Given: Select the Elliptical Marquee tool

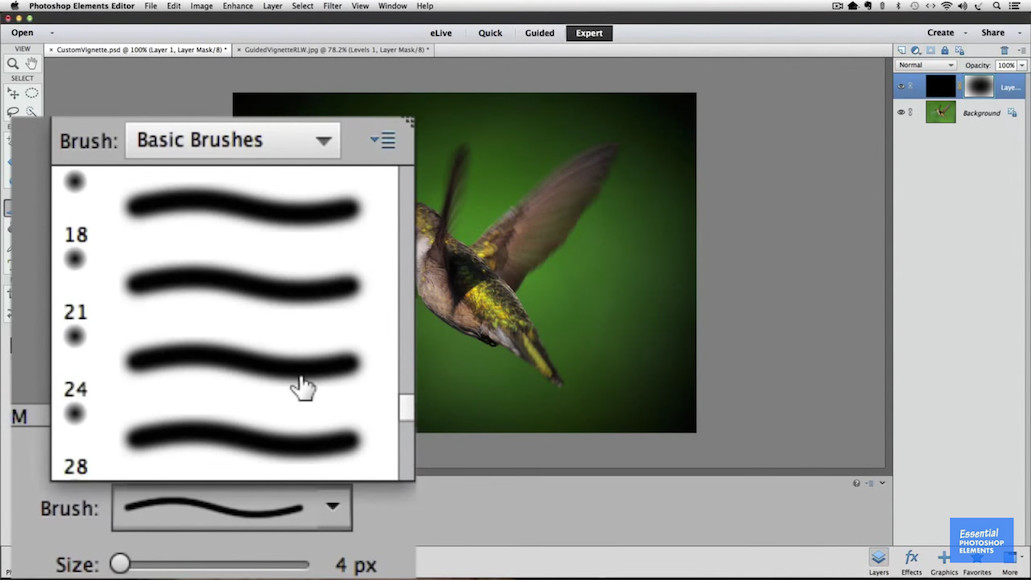Looking at the screenshot, I should click(x=32, y=93).
